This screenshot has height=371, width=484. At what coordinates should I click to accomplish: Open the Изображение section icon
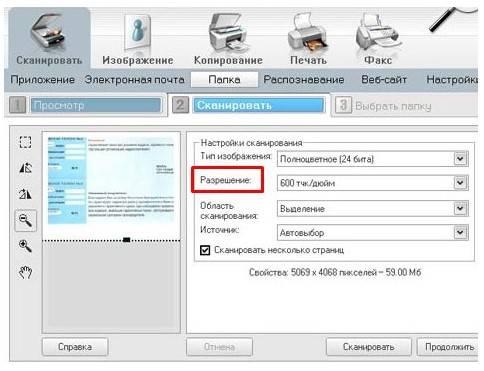[138, 32]
